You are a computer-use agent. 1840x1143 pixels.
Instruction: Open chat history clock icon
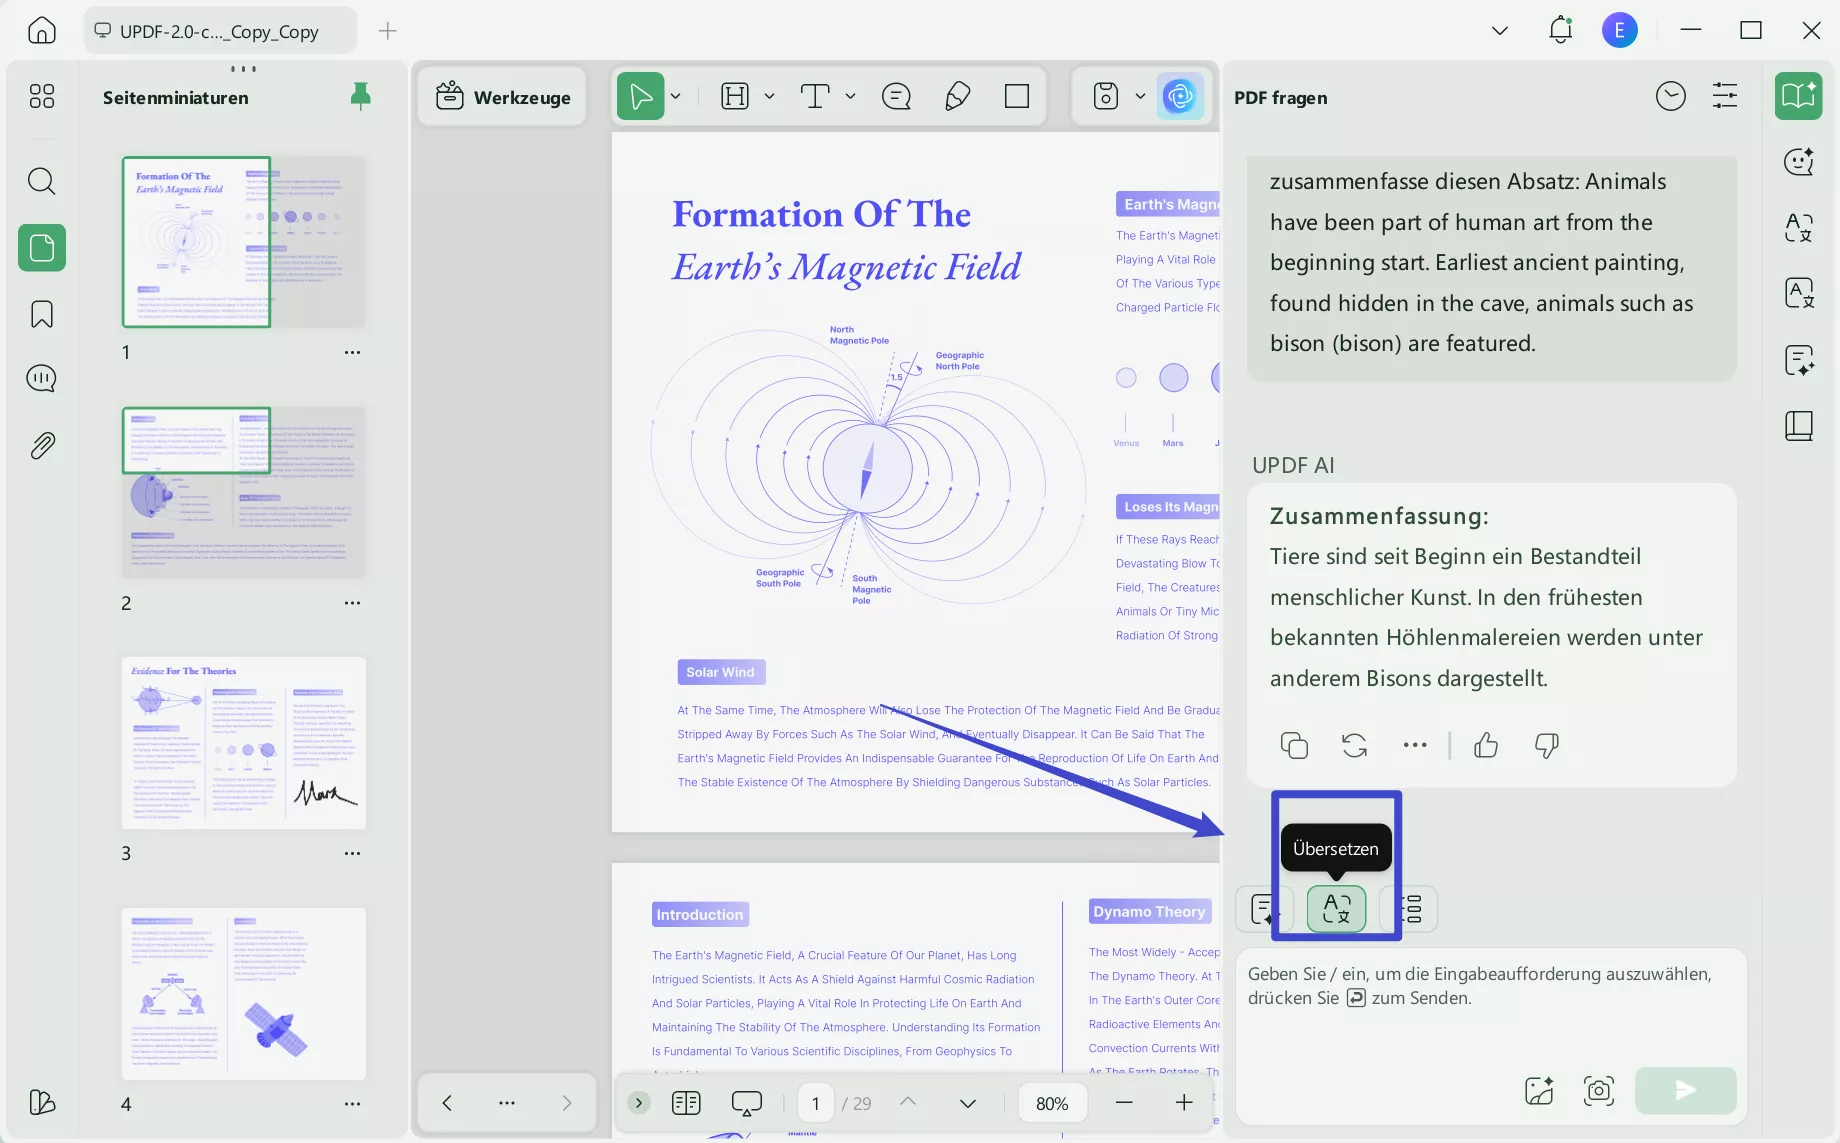[1671, 96]
